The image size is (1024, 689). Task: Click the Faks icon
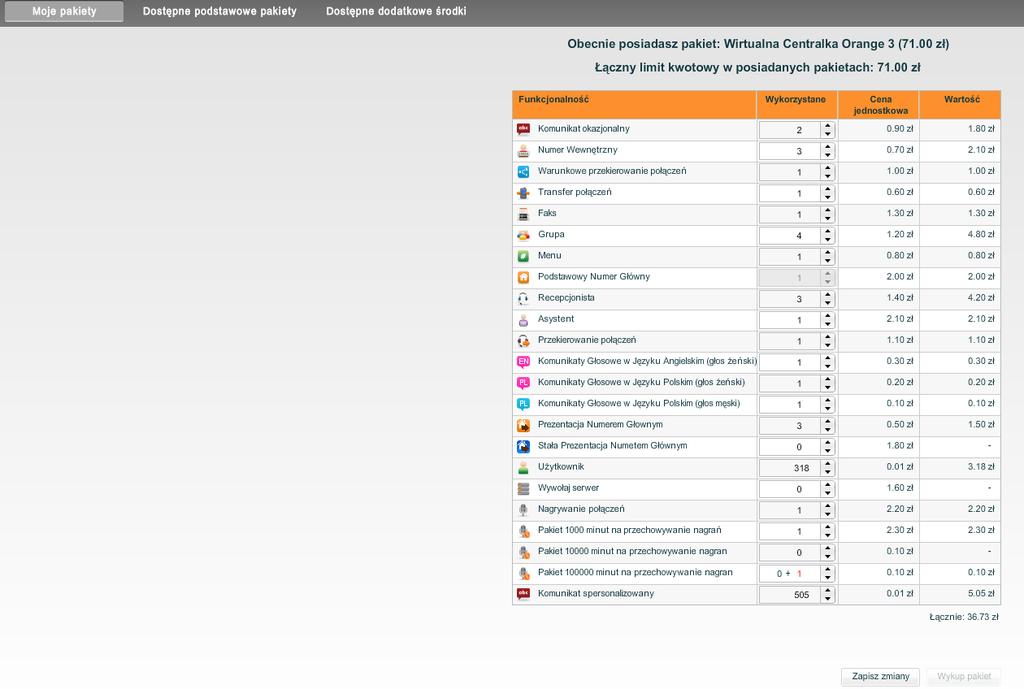523,214
